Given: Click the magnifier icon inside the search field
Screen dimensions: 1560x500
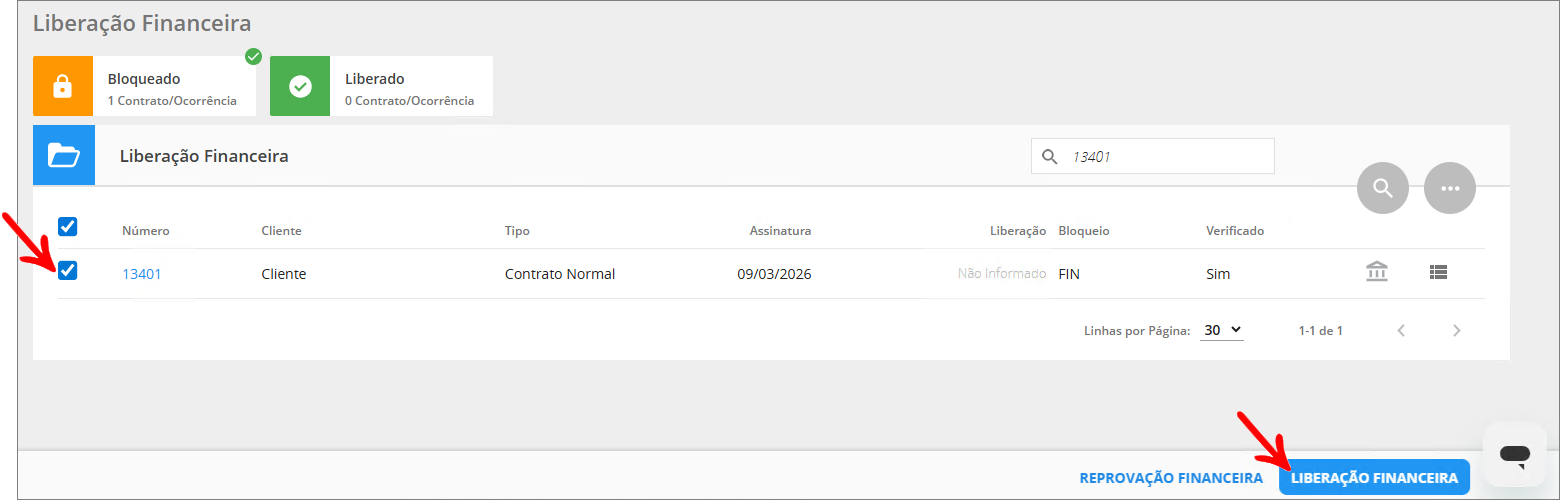Looking at the screenshot, I should tap(1050, 157).
